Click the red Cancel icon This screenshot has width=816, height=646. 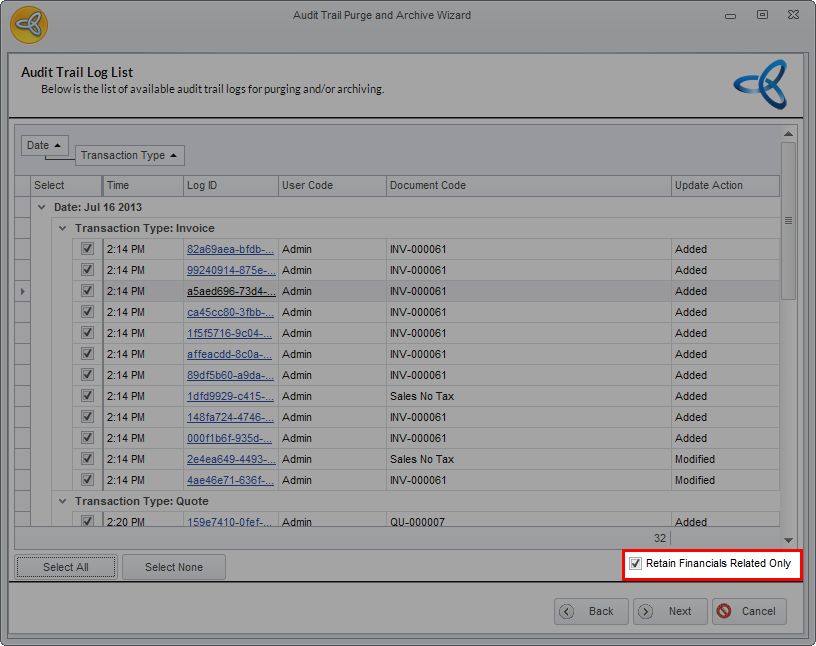[x=724, y=611]
